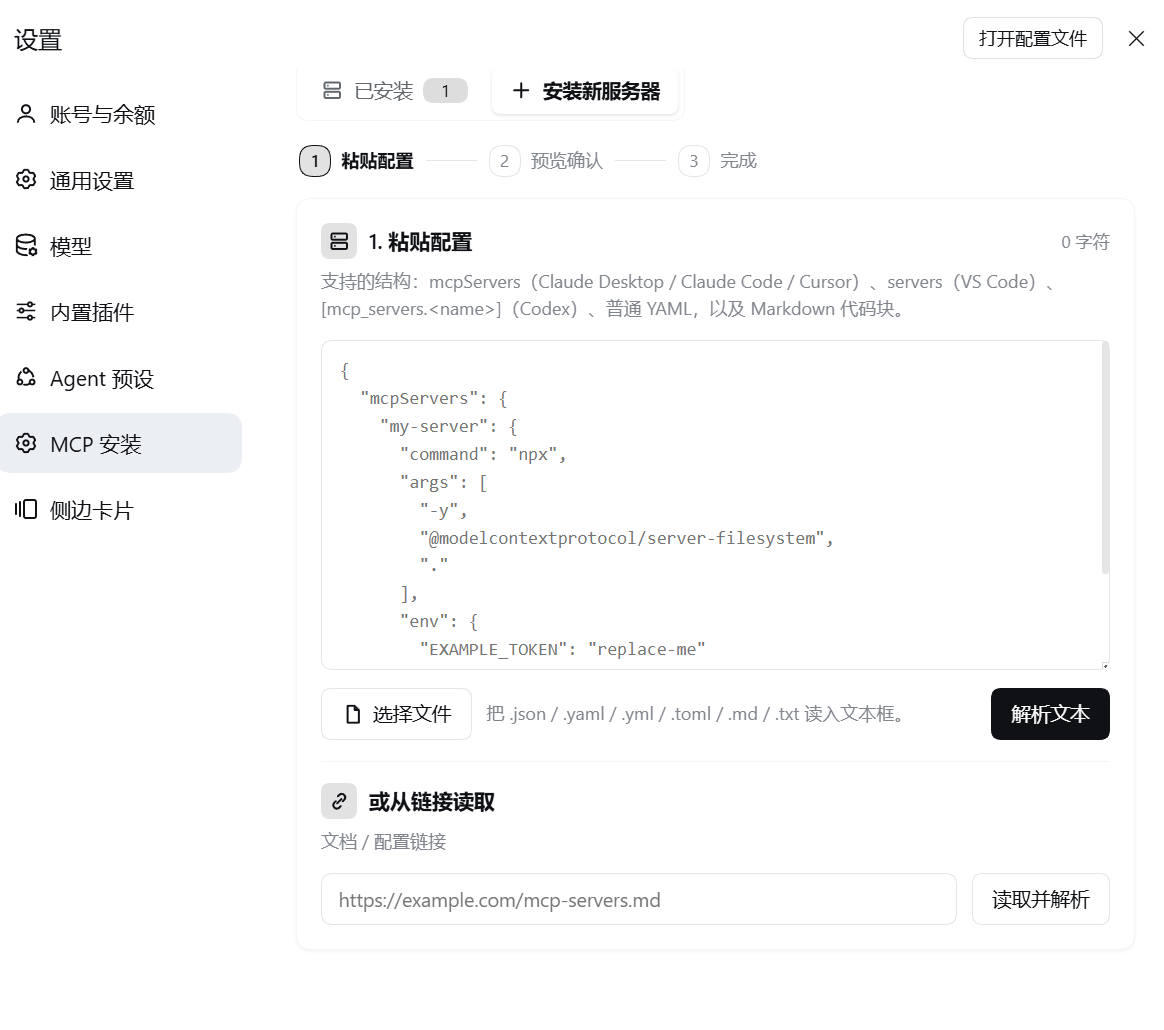
Task: Open the 账号与余额 settings section
Action: click(120, 114)
